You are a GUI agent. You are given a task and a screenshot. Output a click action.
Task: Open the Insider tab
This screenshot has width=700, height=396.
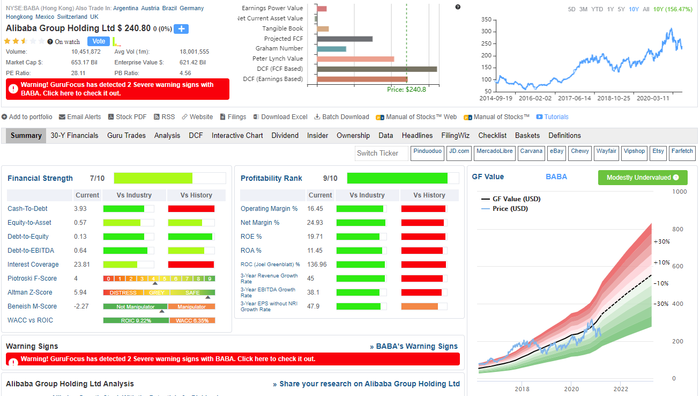pyautogui.click(x=317, y=136)
